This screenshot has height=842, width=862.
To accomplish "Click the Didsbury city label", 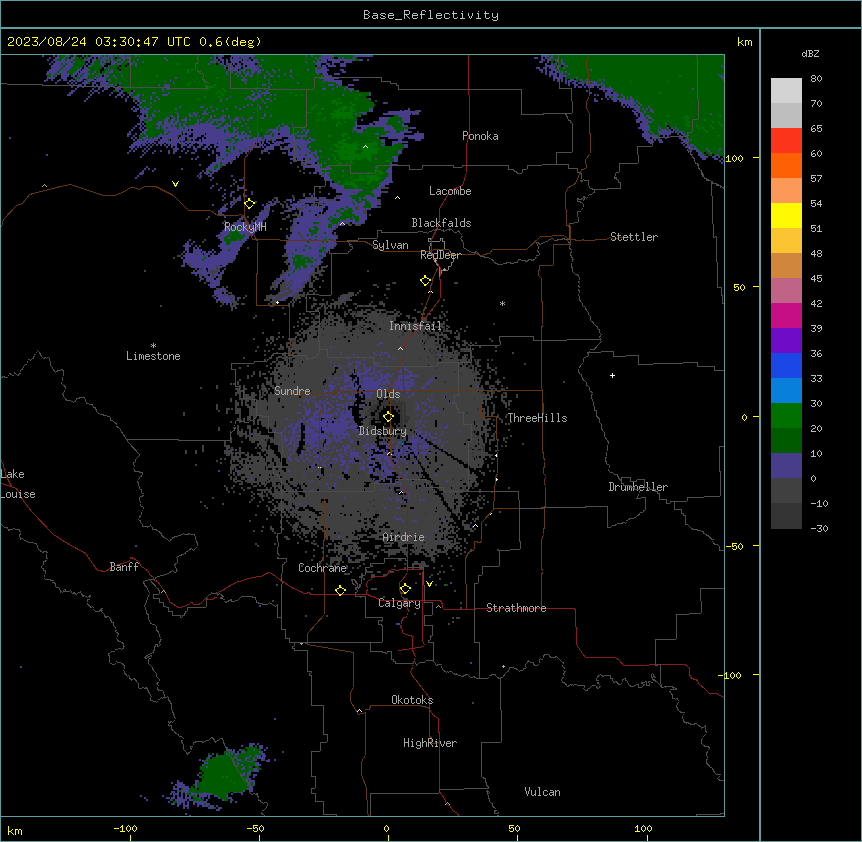I will click(x=383, y=431).
